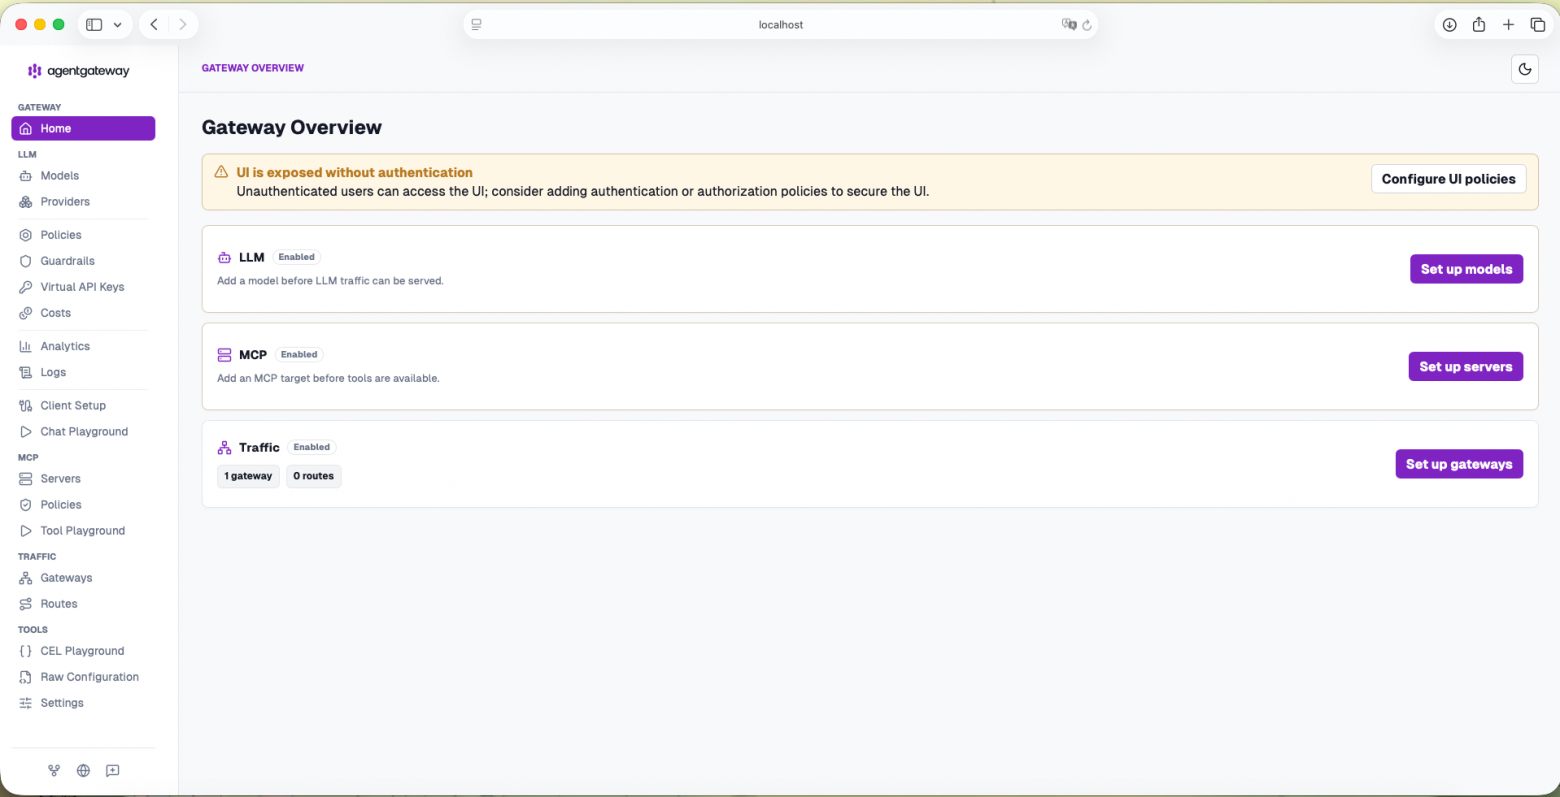Click the agentgateway logo
1560x797 pixels.
(x=79, y=71)
